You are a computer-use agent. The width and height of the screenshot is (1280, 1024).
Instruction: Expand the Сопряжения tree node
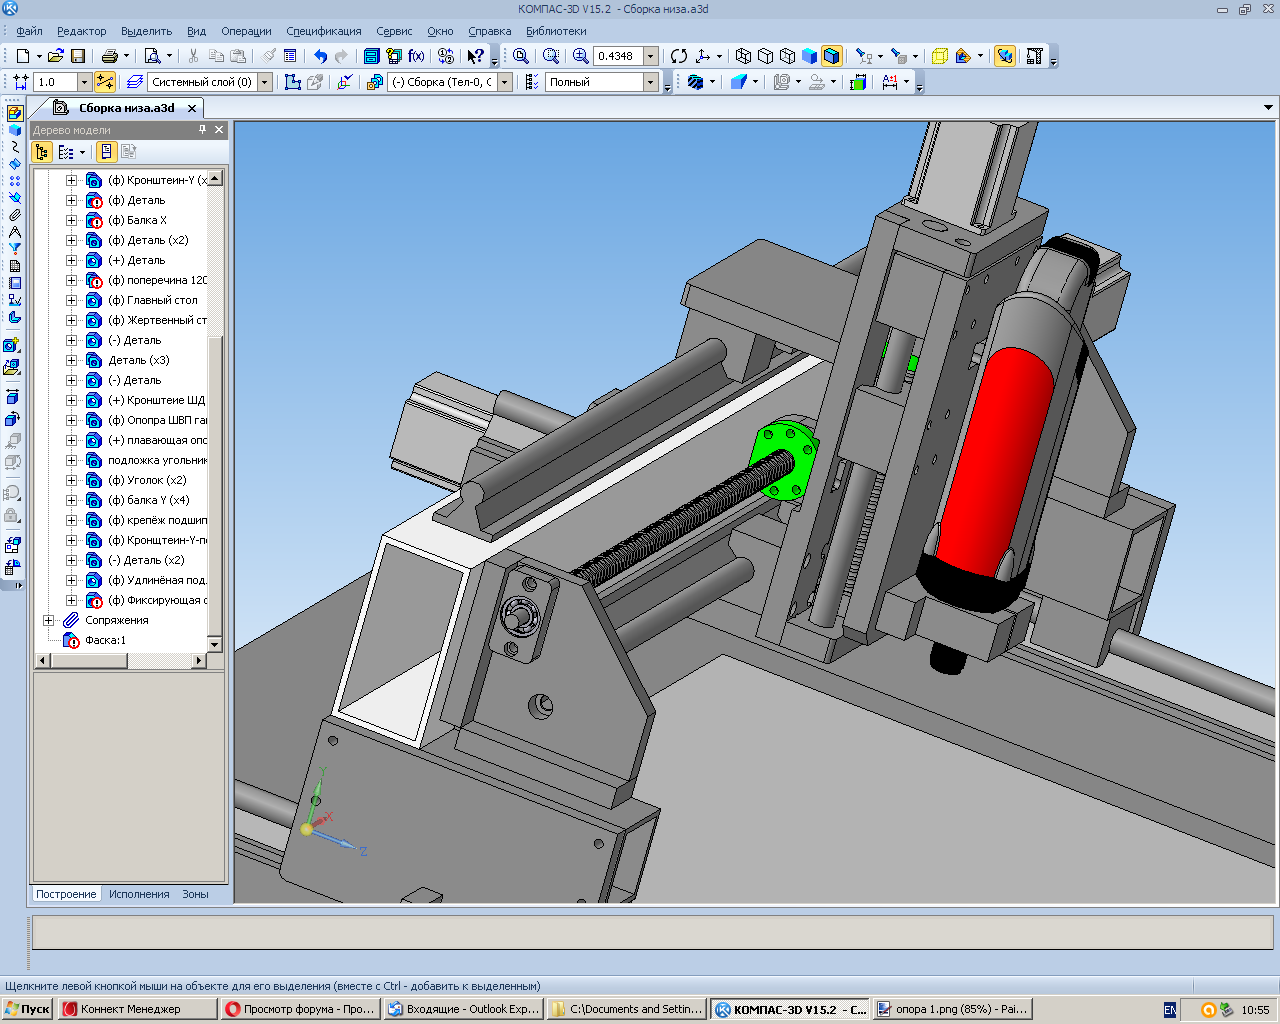pos(48,620)
